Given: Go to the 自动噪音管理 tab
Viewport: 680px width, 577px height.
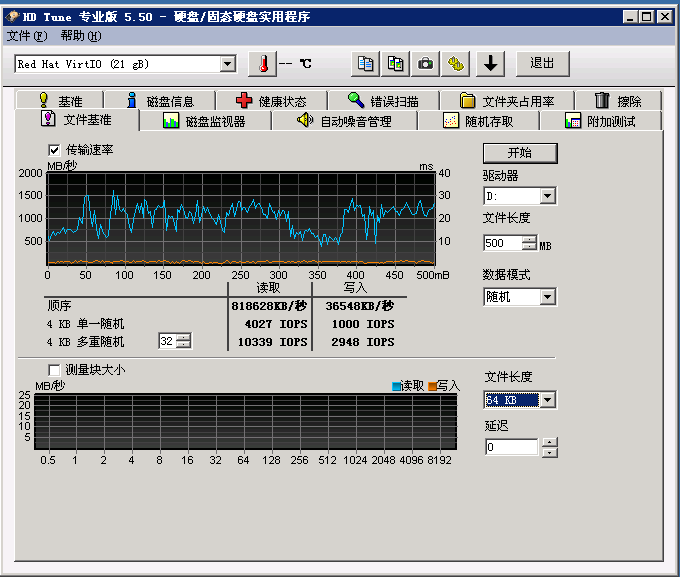Looking at the screenshot, I should [344, 121].
